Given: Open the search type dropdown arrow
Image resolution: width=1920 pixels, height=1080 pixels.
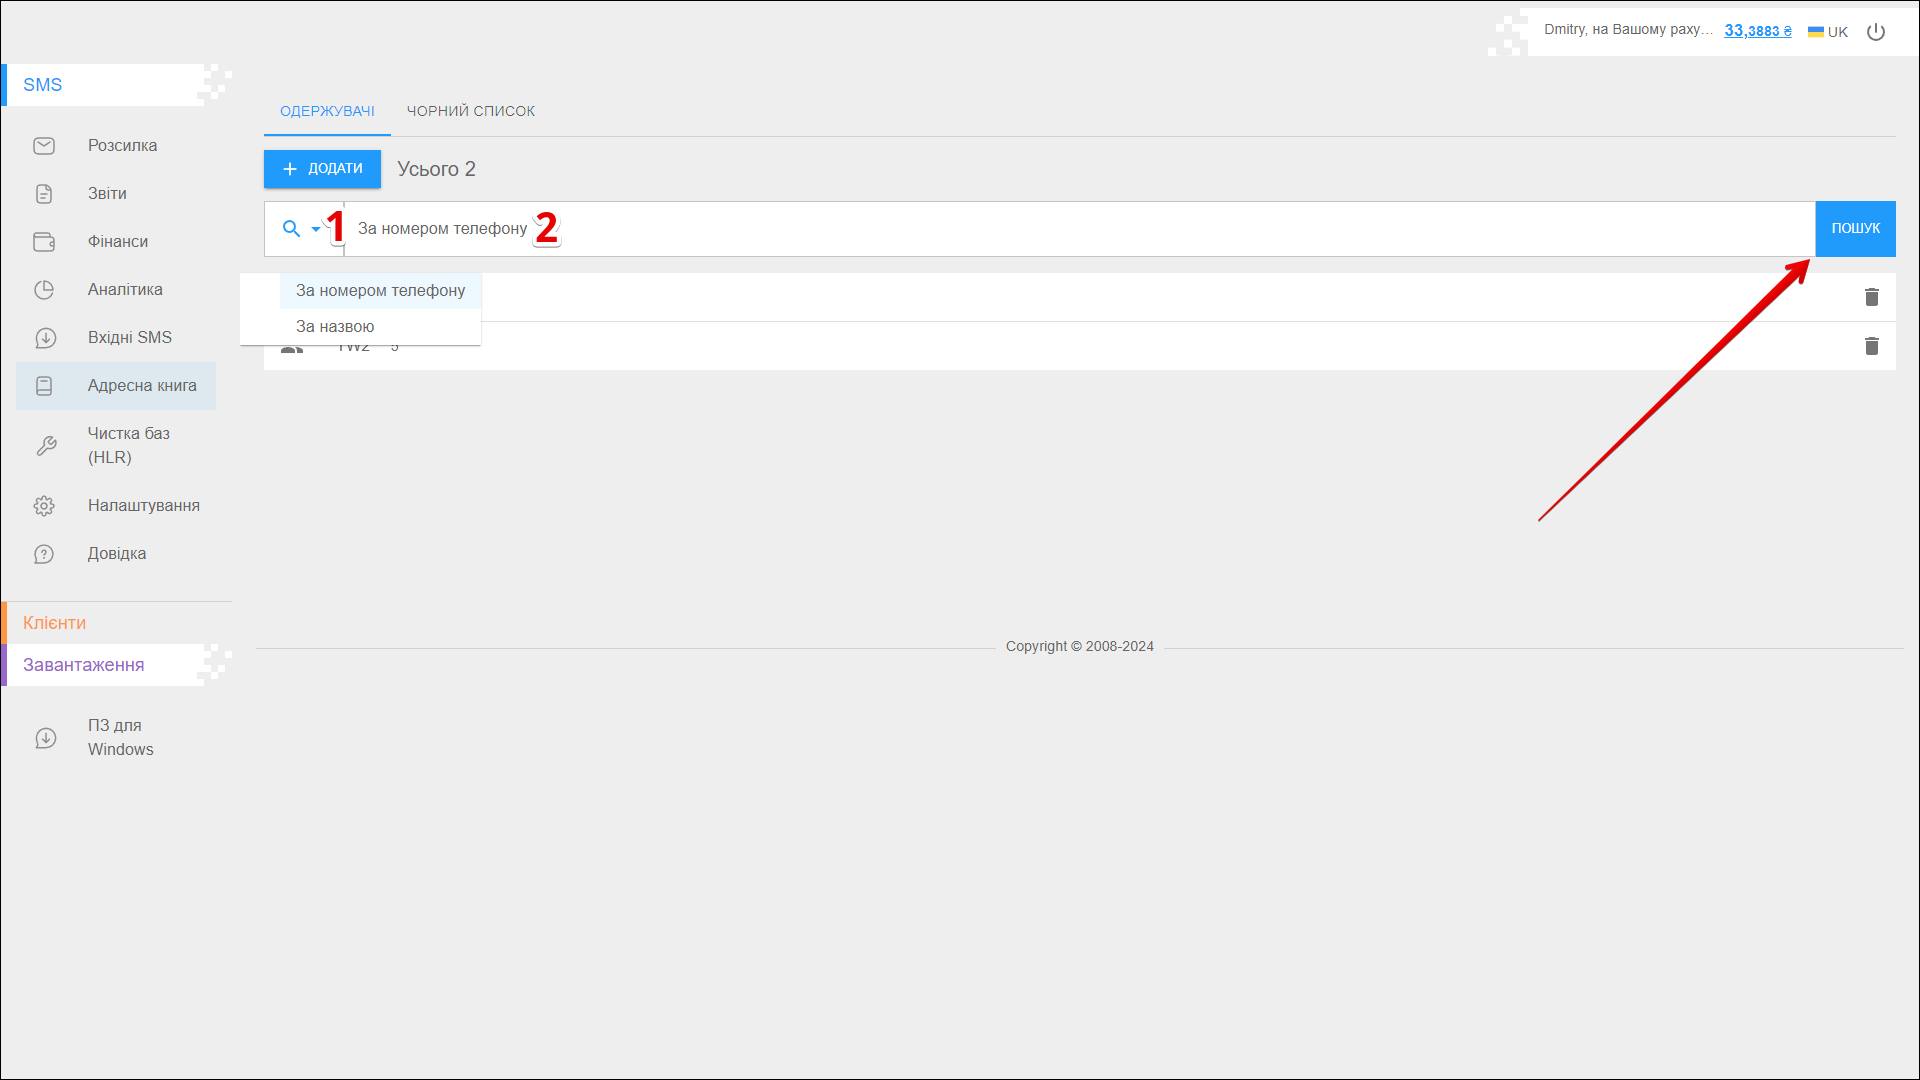Looking at the screenshot, I should click(316, 229).
